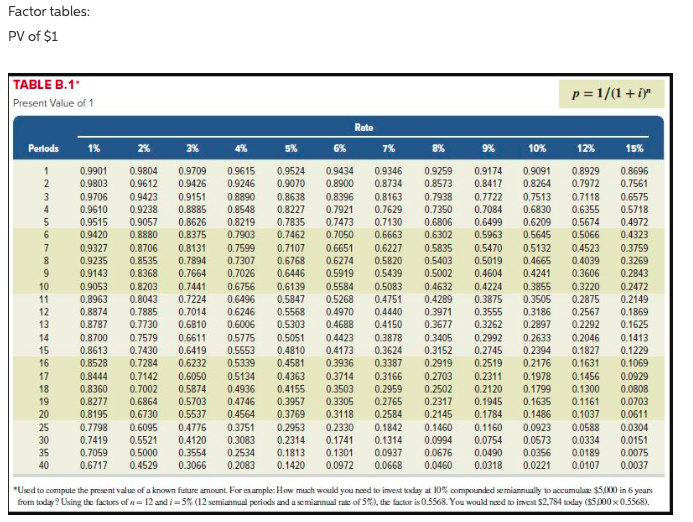Screen dimensions: 693x522
Task: Click cell 0.7350 in period 4
Action: pyautogui.click(x=438, y=210)
